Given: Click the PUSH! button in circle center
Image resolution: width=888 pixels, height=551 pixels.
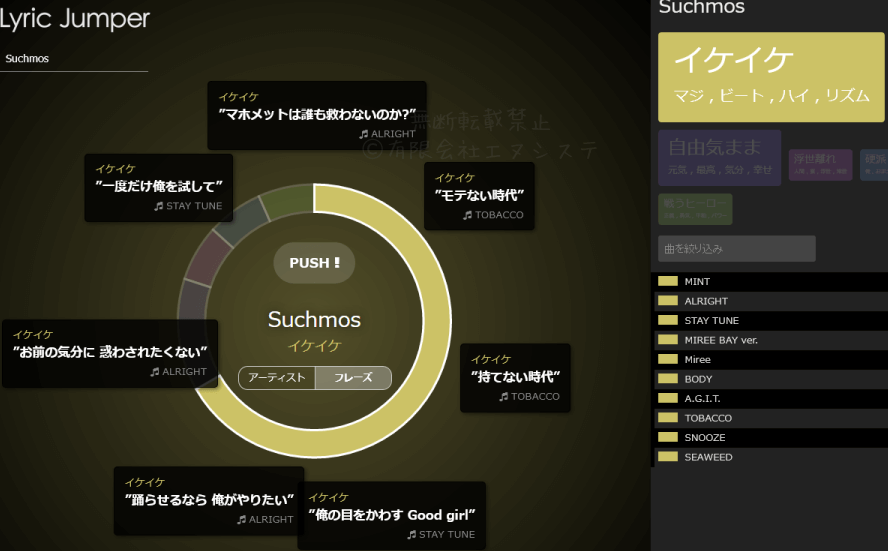Looking at the screenshot, I should coord(314,263).
